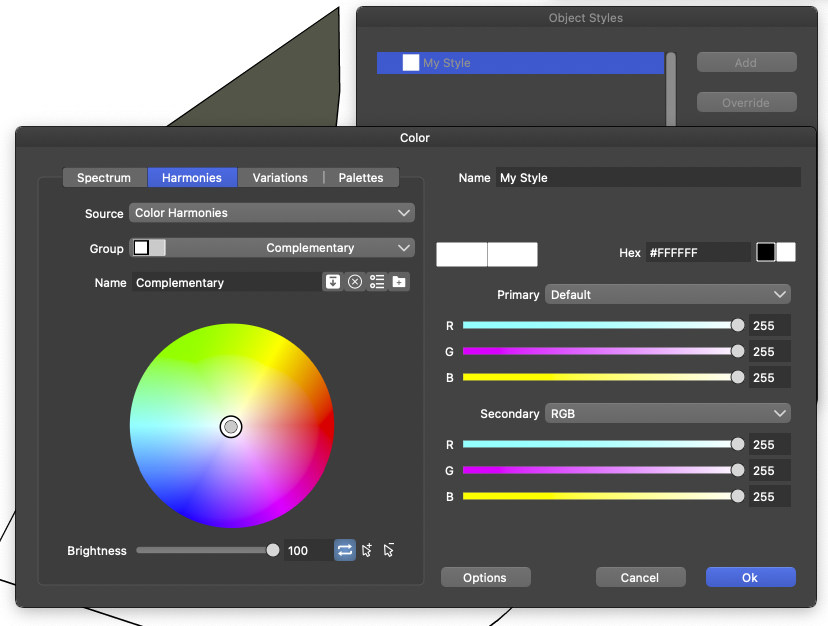Open the Secondary RGB dropdown

tap(667, 413)
